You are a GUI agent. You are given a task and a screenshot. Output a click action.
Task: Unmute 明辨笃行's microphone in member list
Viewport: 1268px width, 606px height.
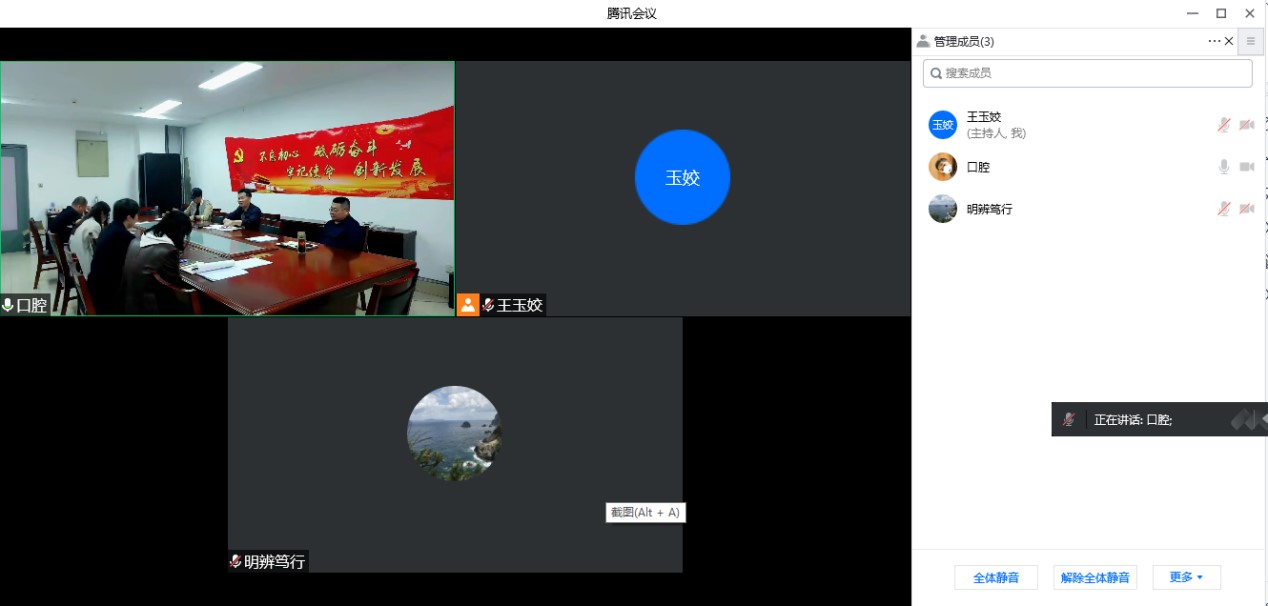[x=1223, y=209]
